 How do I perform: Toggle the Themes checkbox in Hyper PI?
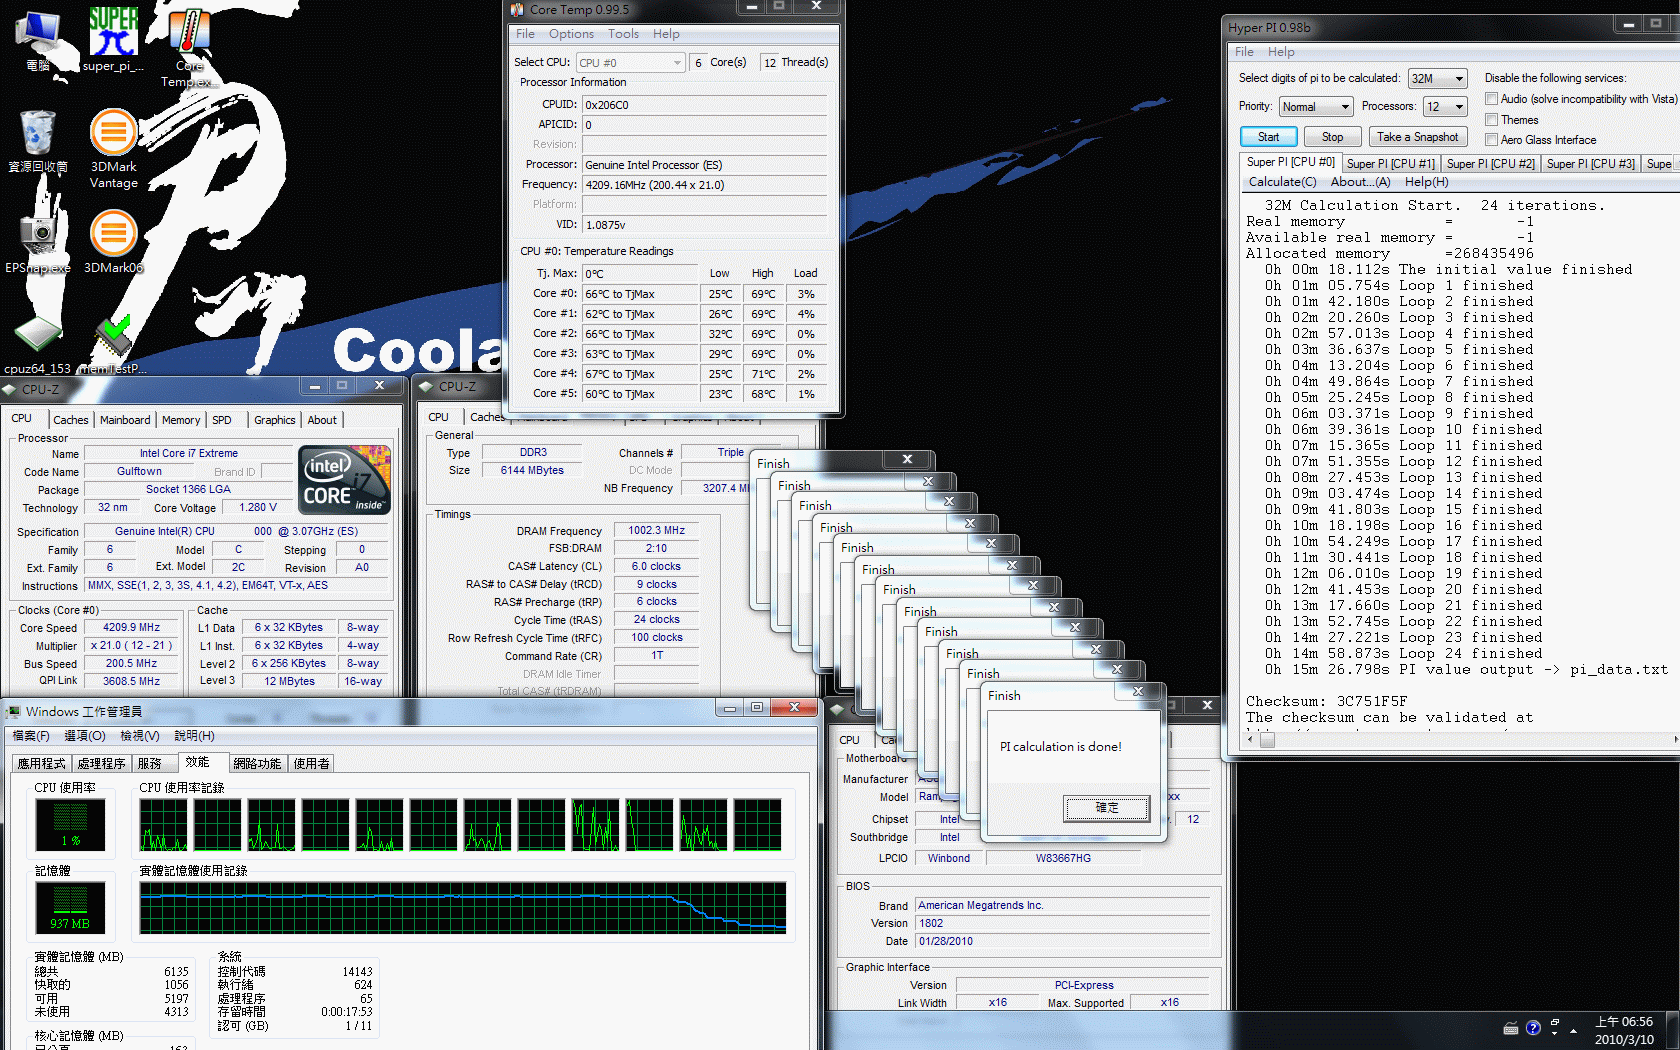point(1491,120)
